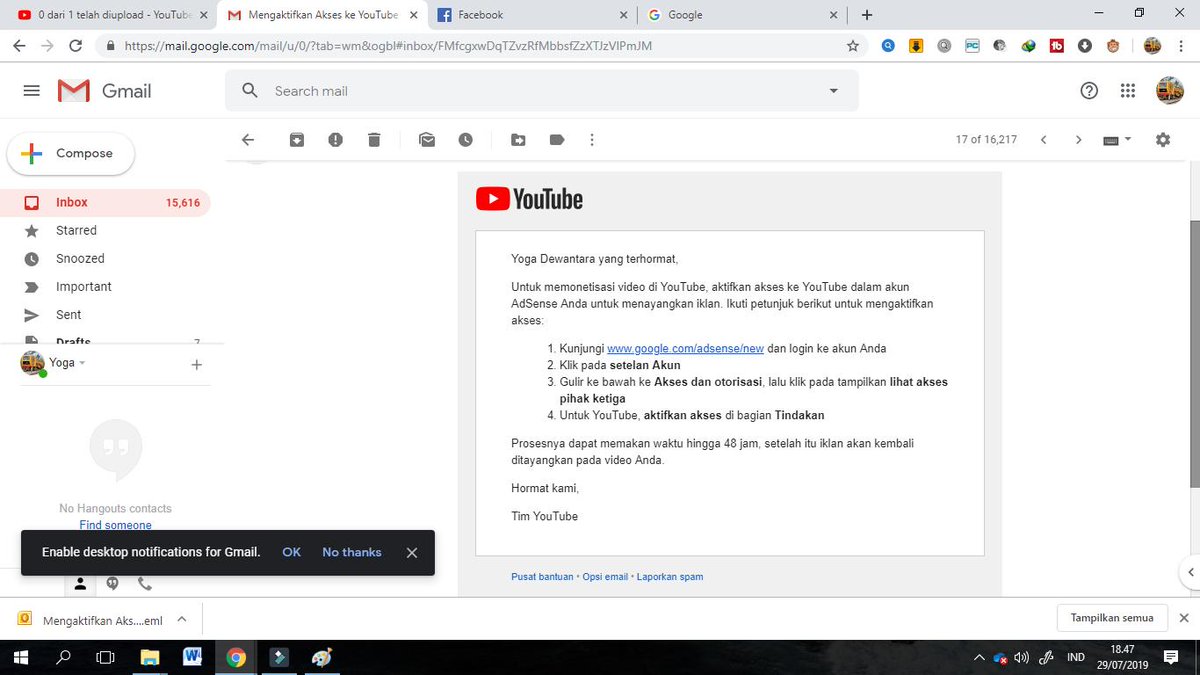The width and height of the screenshot is (1200, 675).
Task: Reload the page
Action: pos(76,46)
